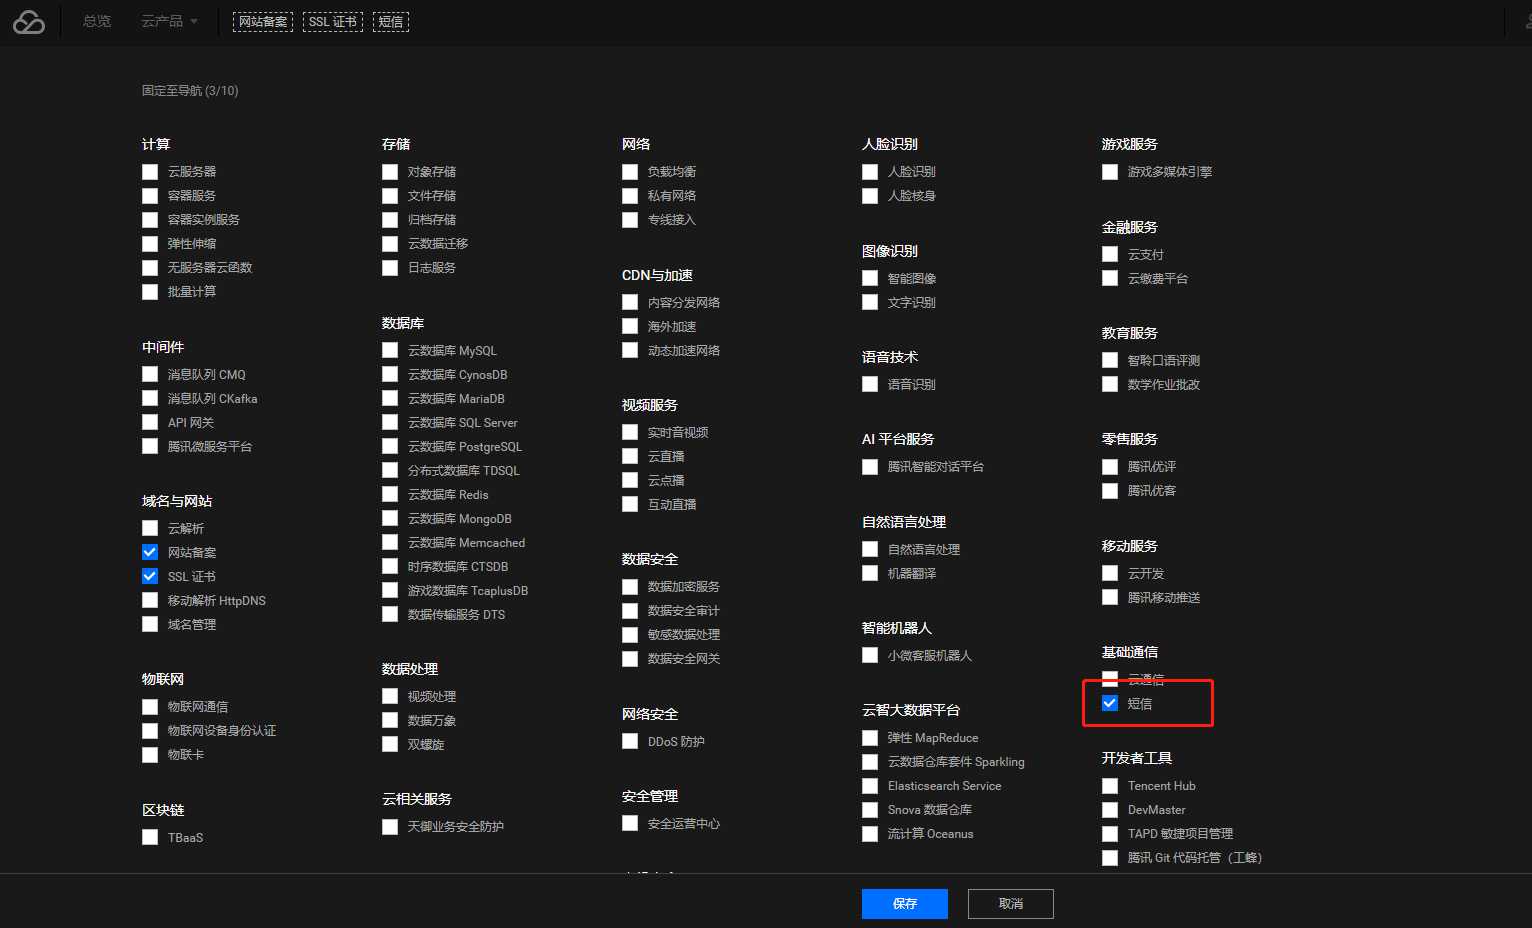
Task: Check the 弹性 MapReduce checkbox
Action: (x=870, y=738)
